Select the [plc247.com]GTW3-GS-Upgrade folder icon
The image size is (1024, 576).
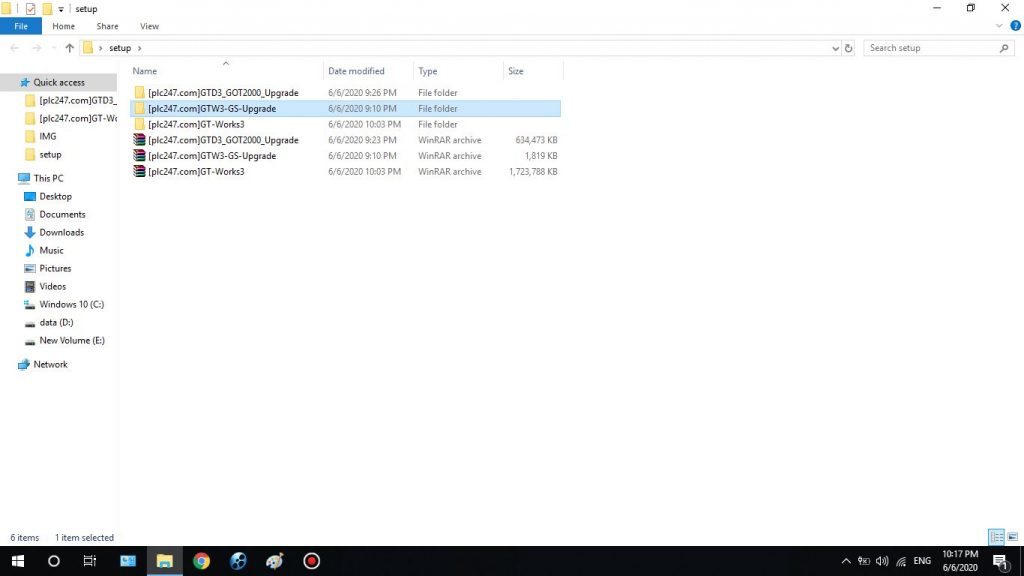click(x=139, y=108)
